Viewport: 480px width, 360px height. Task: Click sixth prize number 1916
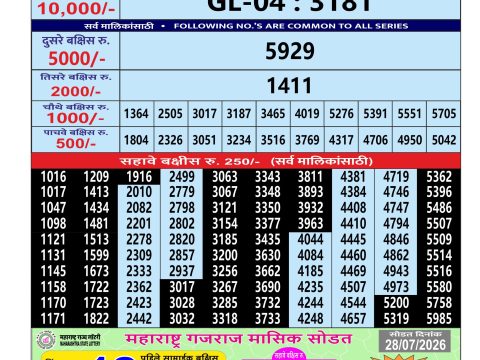(x=139, y=177)
